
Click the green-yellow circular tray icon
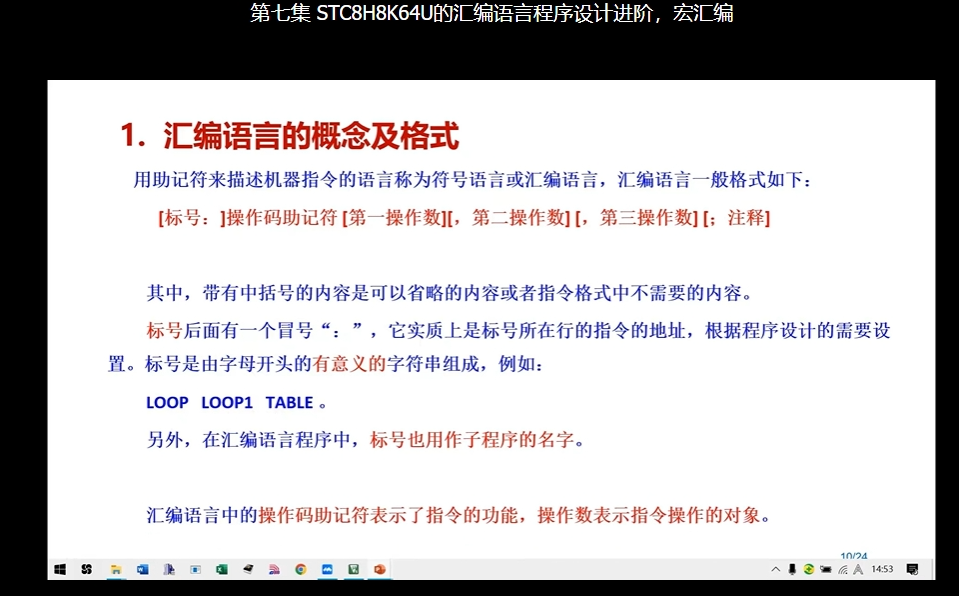pos(809,570)
